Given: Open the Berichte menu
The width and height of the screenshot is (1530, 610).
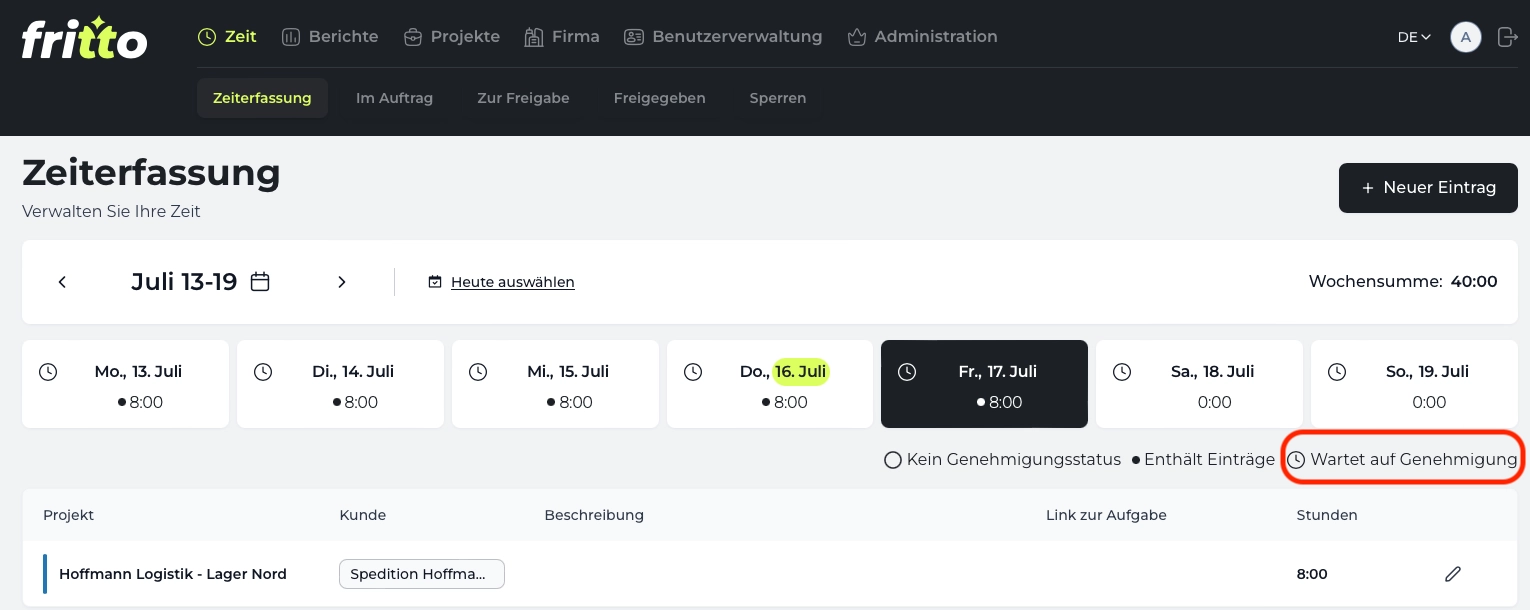Looking at the screenshot, I should [x=330, y=37].
